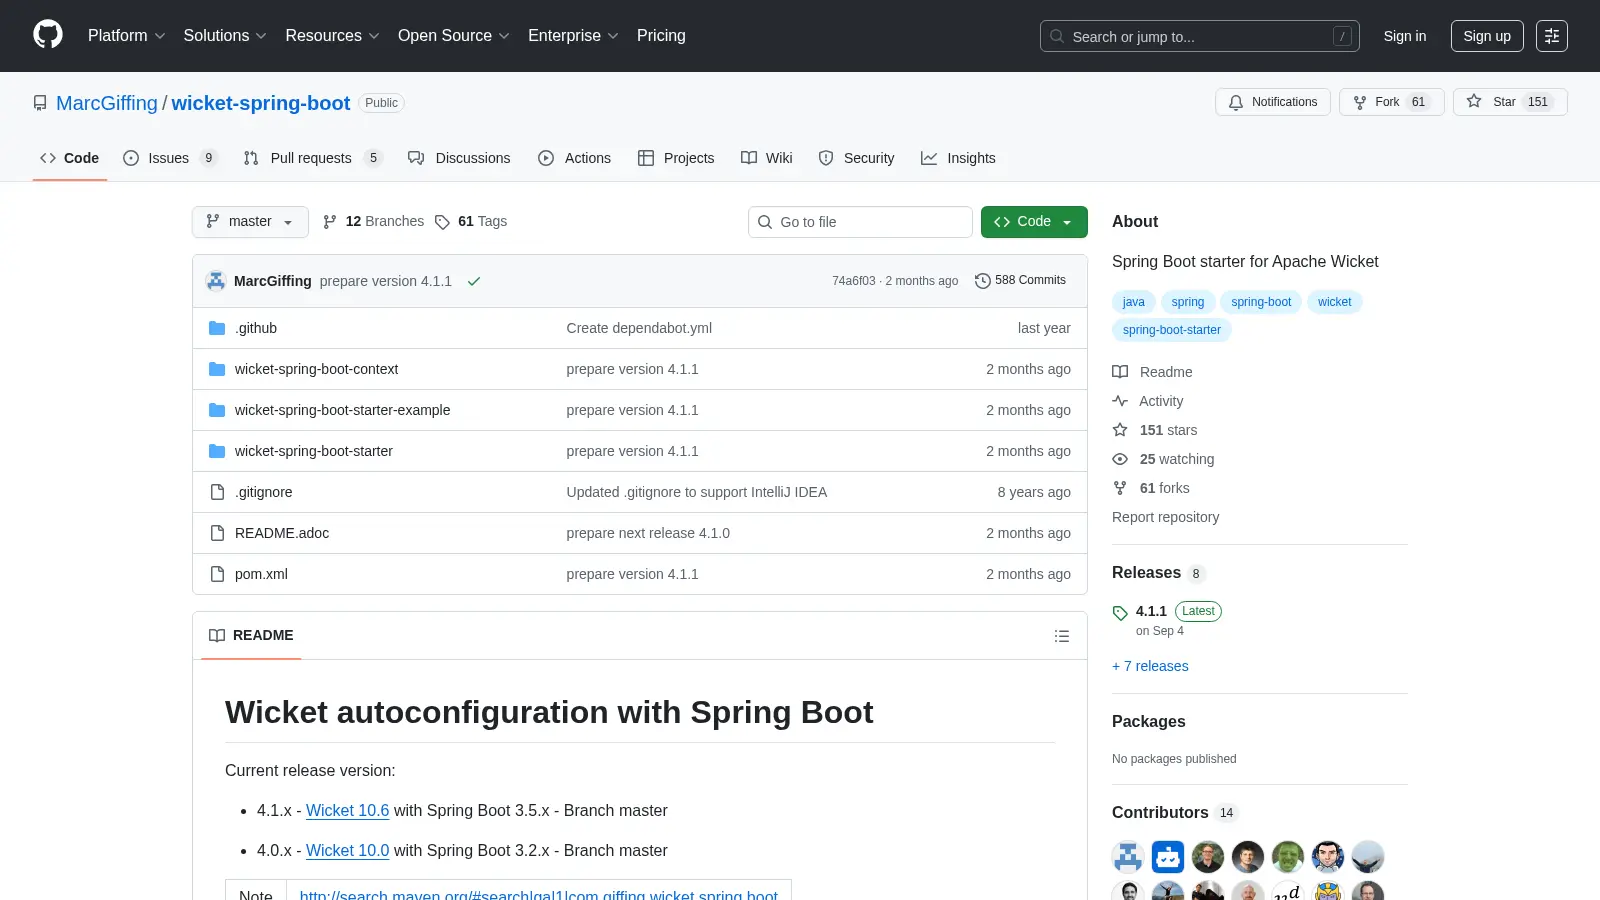
Task: Open the .gitignore file
Action: tap(264, 492)
